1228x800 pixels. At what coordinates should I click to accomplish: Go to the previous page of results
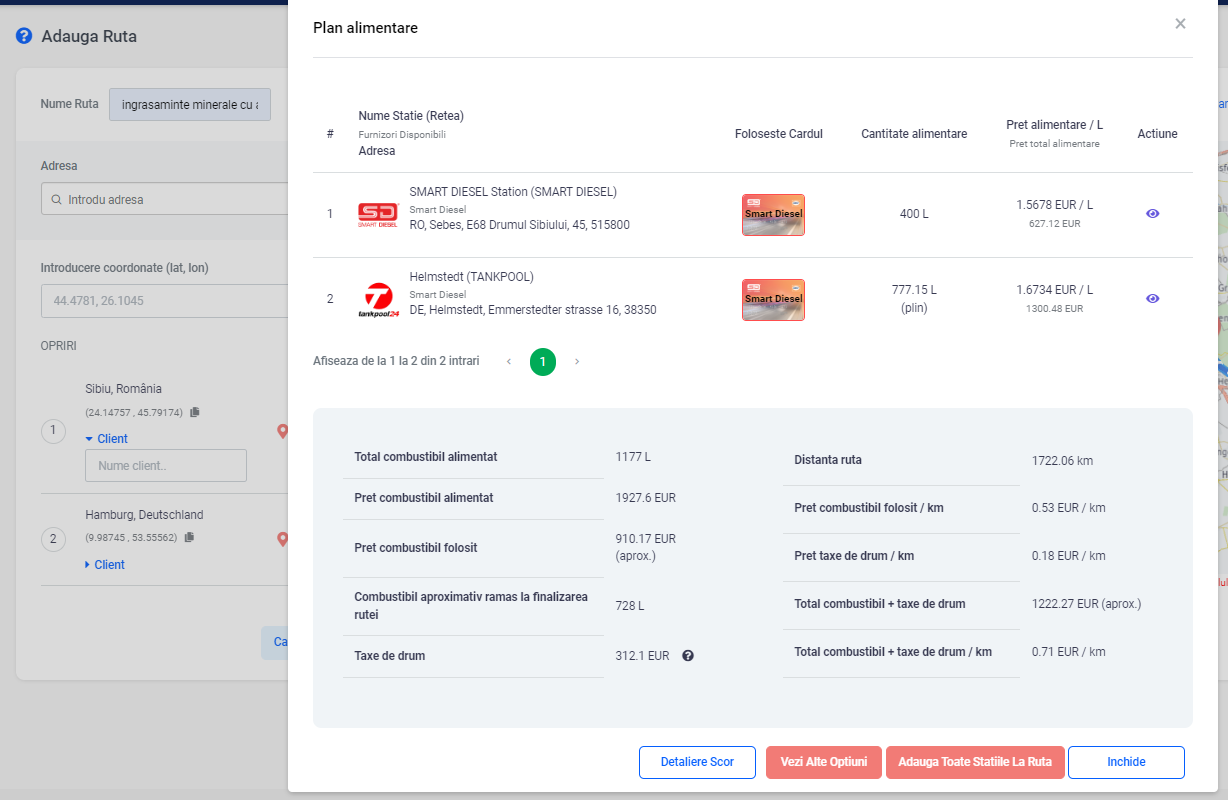pos(509,361)
